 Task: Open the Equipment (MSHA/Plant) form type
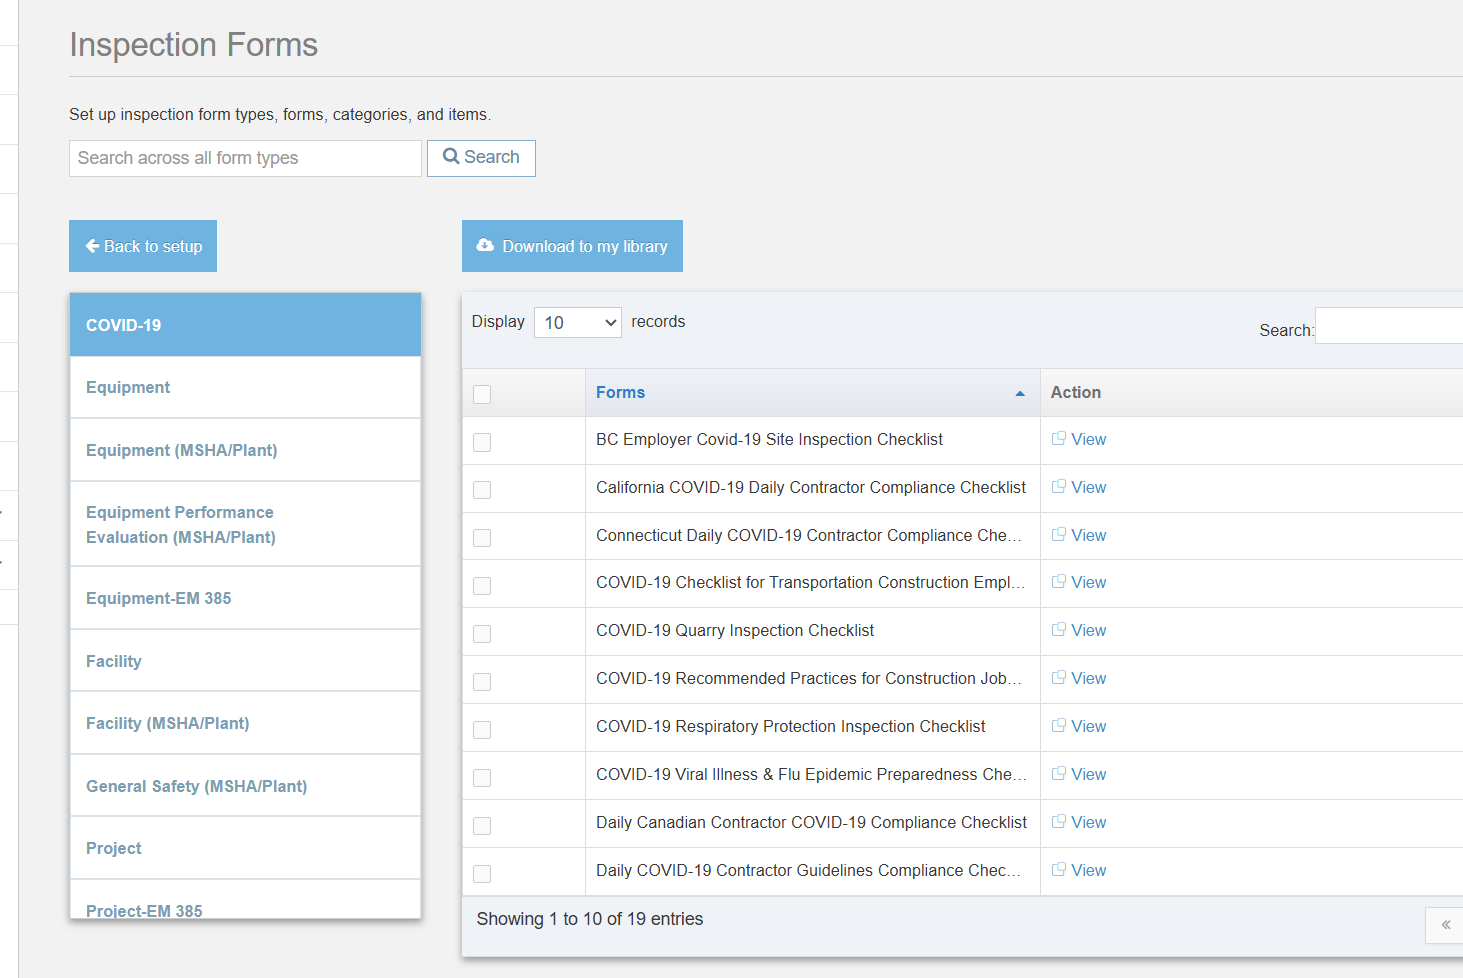(x=245, y=450)
